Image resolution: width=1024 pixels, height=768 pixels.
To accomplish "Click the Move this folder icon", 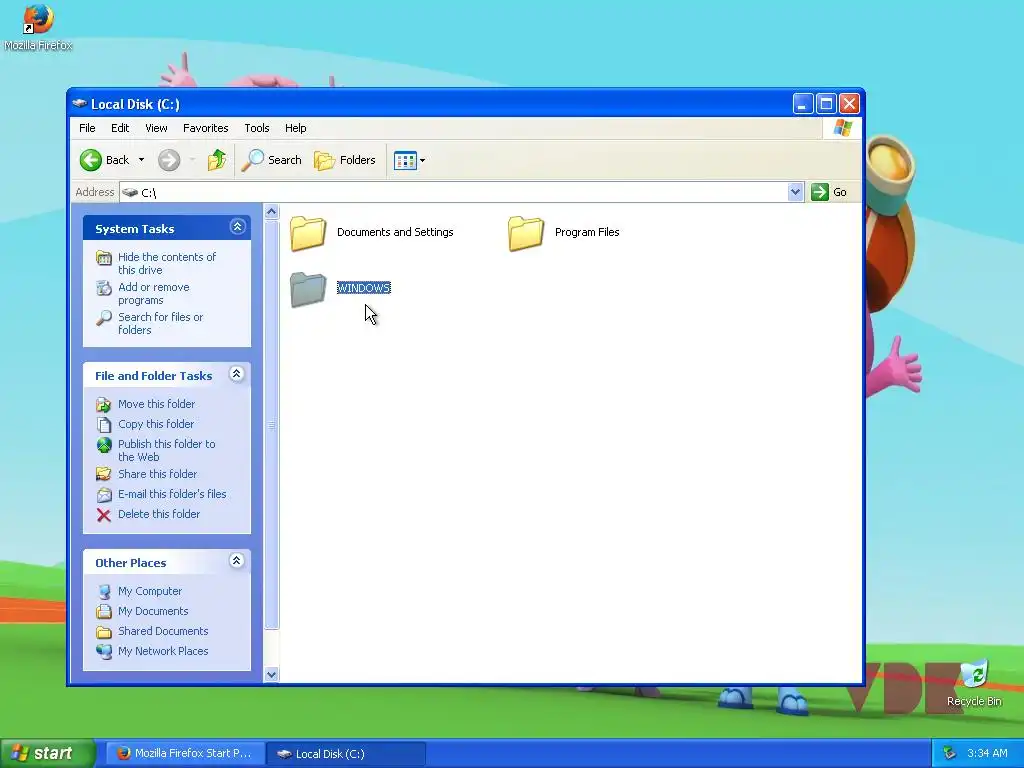I will pyautogui.click(x=104, y=405).
